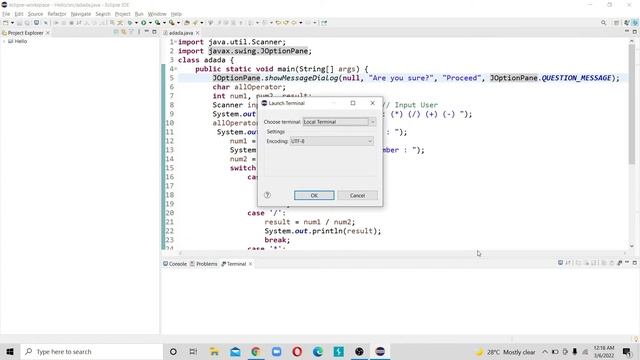The image size is (640, 360).
Task: Click the Task View taskbar icon
Action: [193, 351]
